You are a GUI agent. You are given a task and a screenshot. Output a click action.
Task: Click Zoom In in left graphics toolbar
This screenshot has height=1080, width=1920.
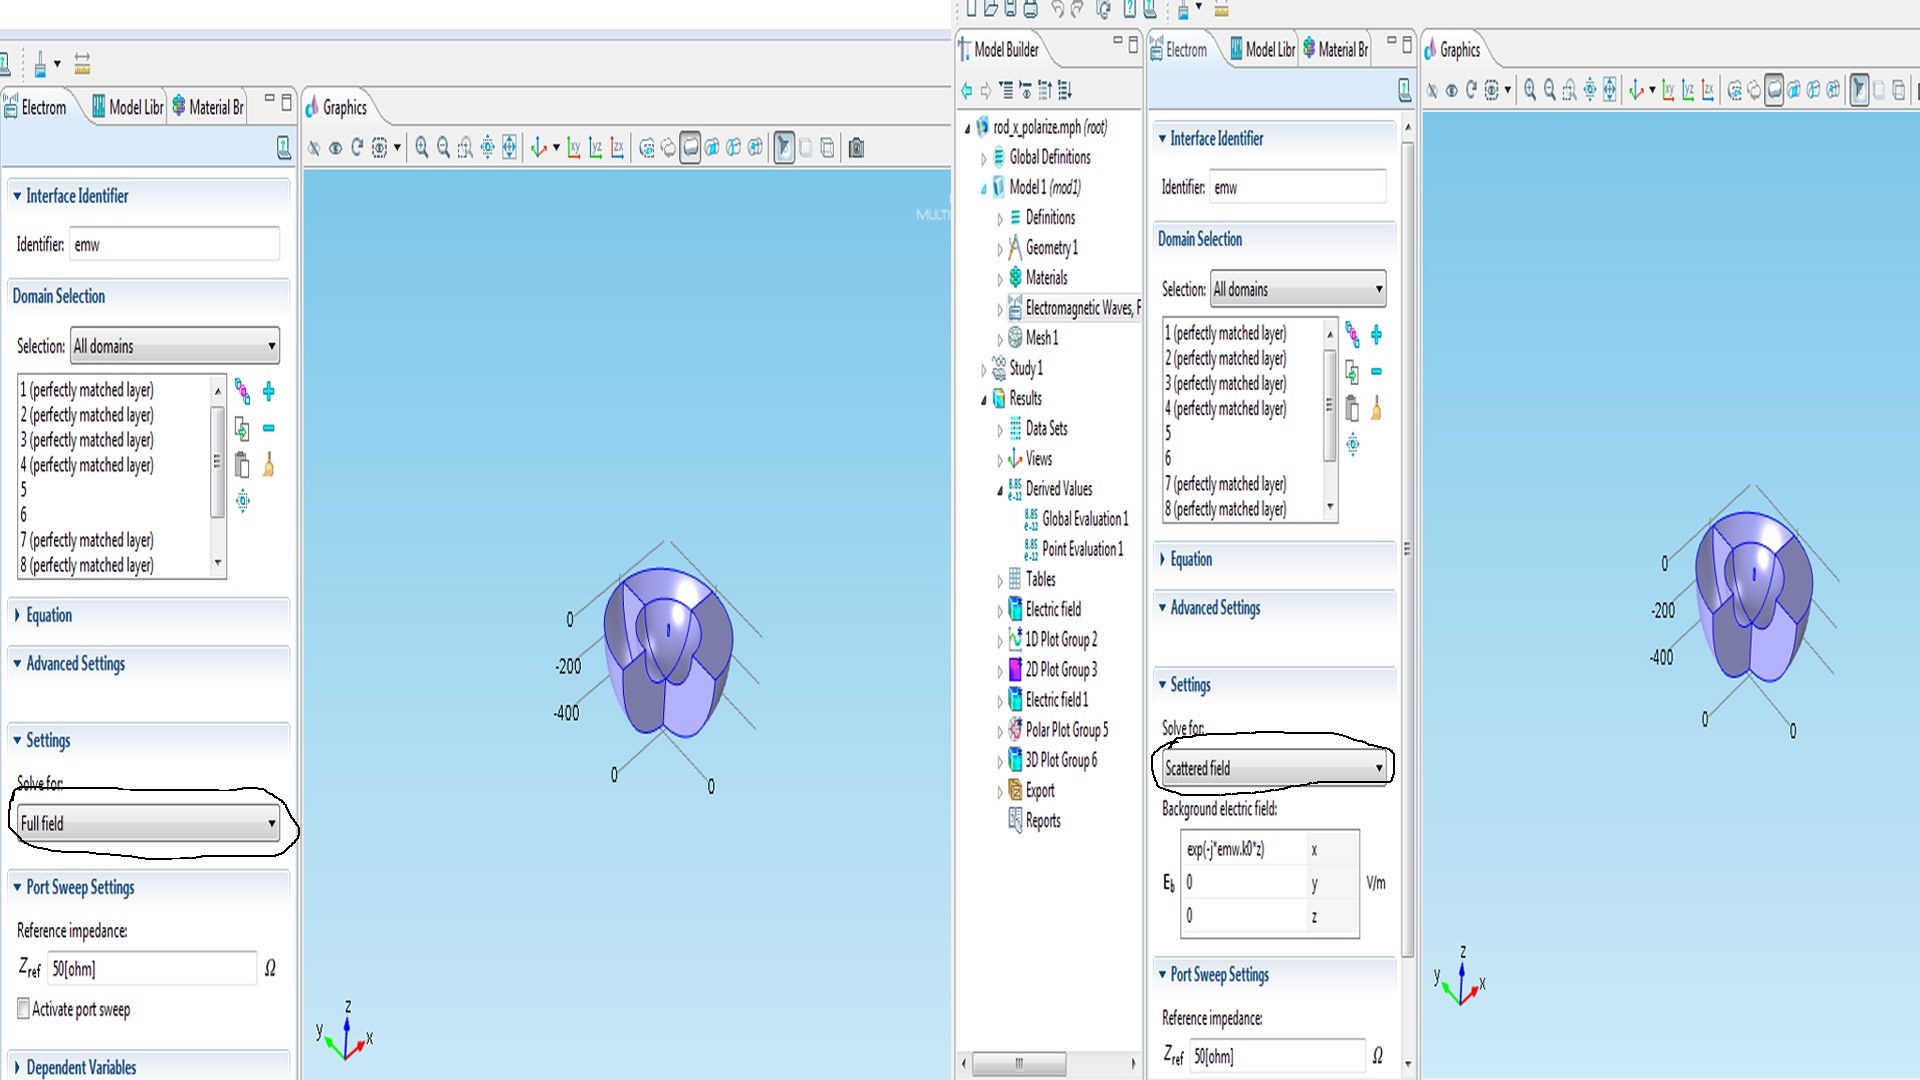[422, 148]
